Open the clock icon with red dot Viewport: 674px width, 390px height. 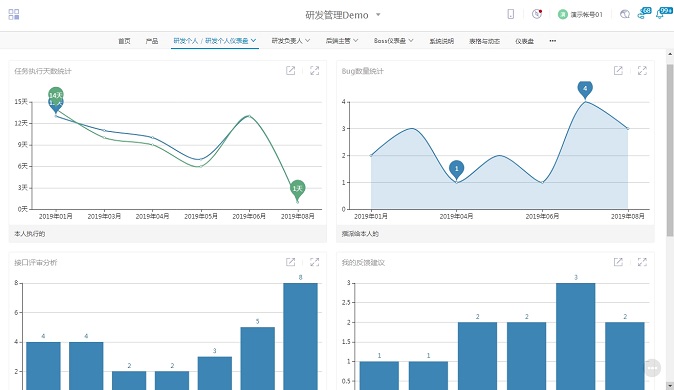(x=537, y=14)
